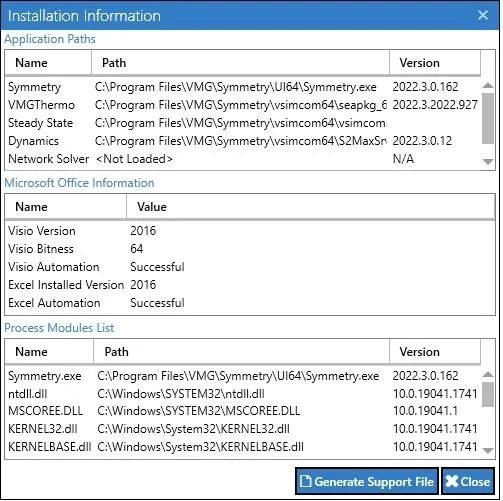Click the N/A version cell

coord(403,159)
